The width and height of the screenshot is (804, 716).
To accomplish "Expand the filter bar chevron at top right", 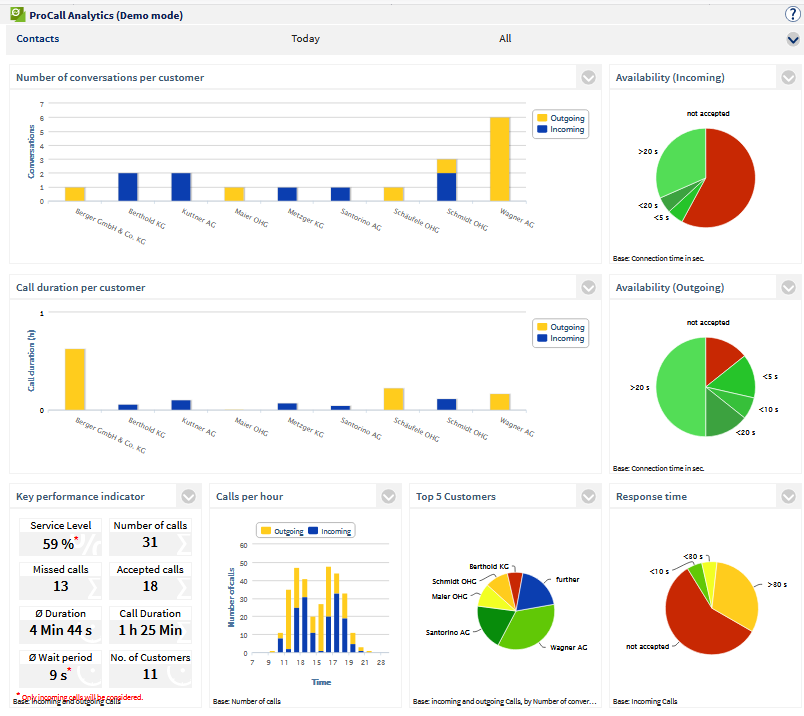I will pyautogui.click(x=793, y=39).
